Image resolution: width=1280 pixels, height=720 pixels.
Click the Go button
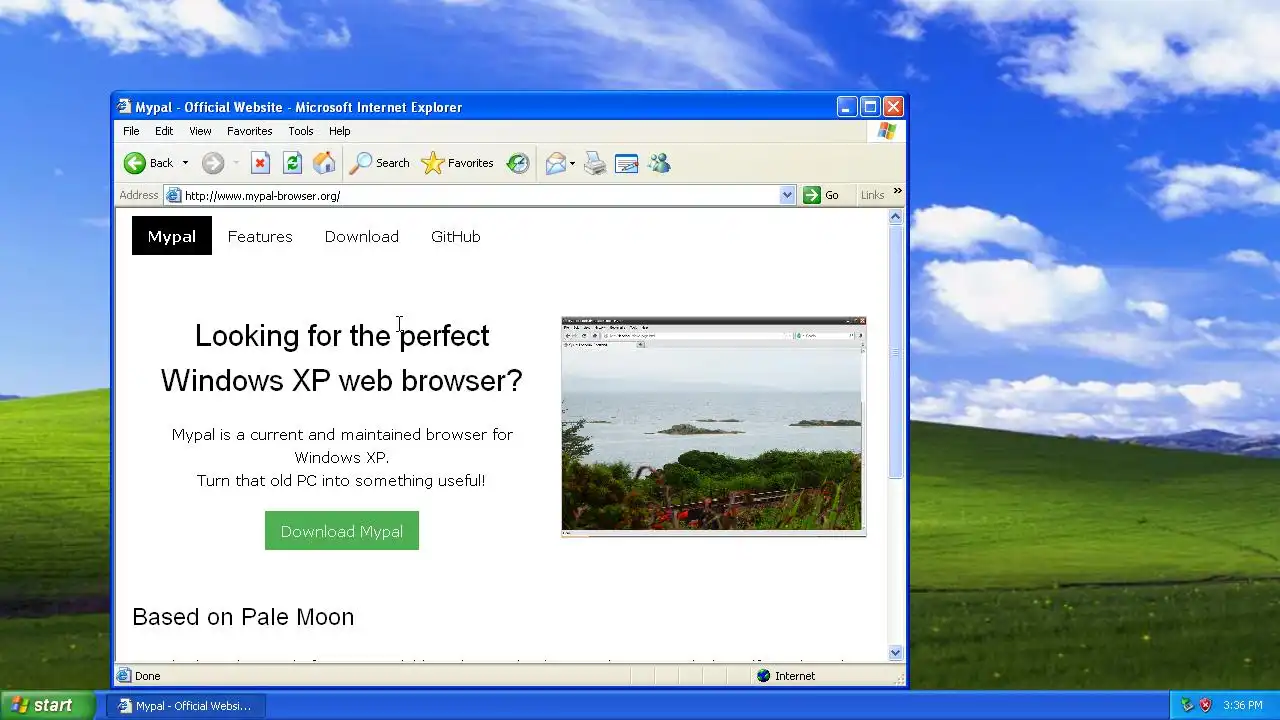click(x=822, y=195)
